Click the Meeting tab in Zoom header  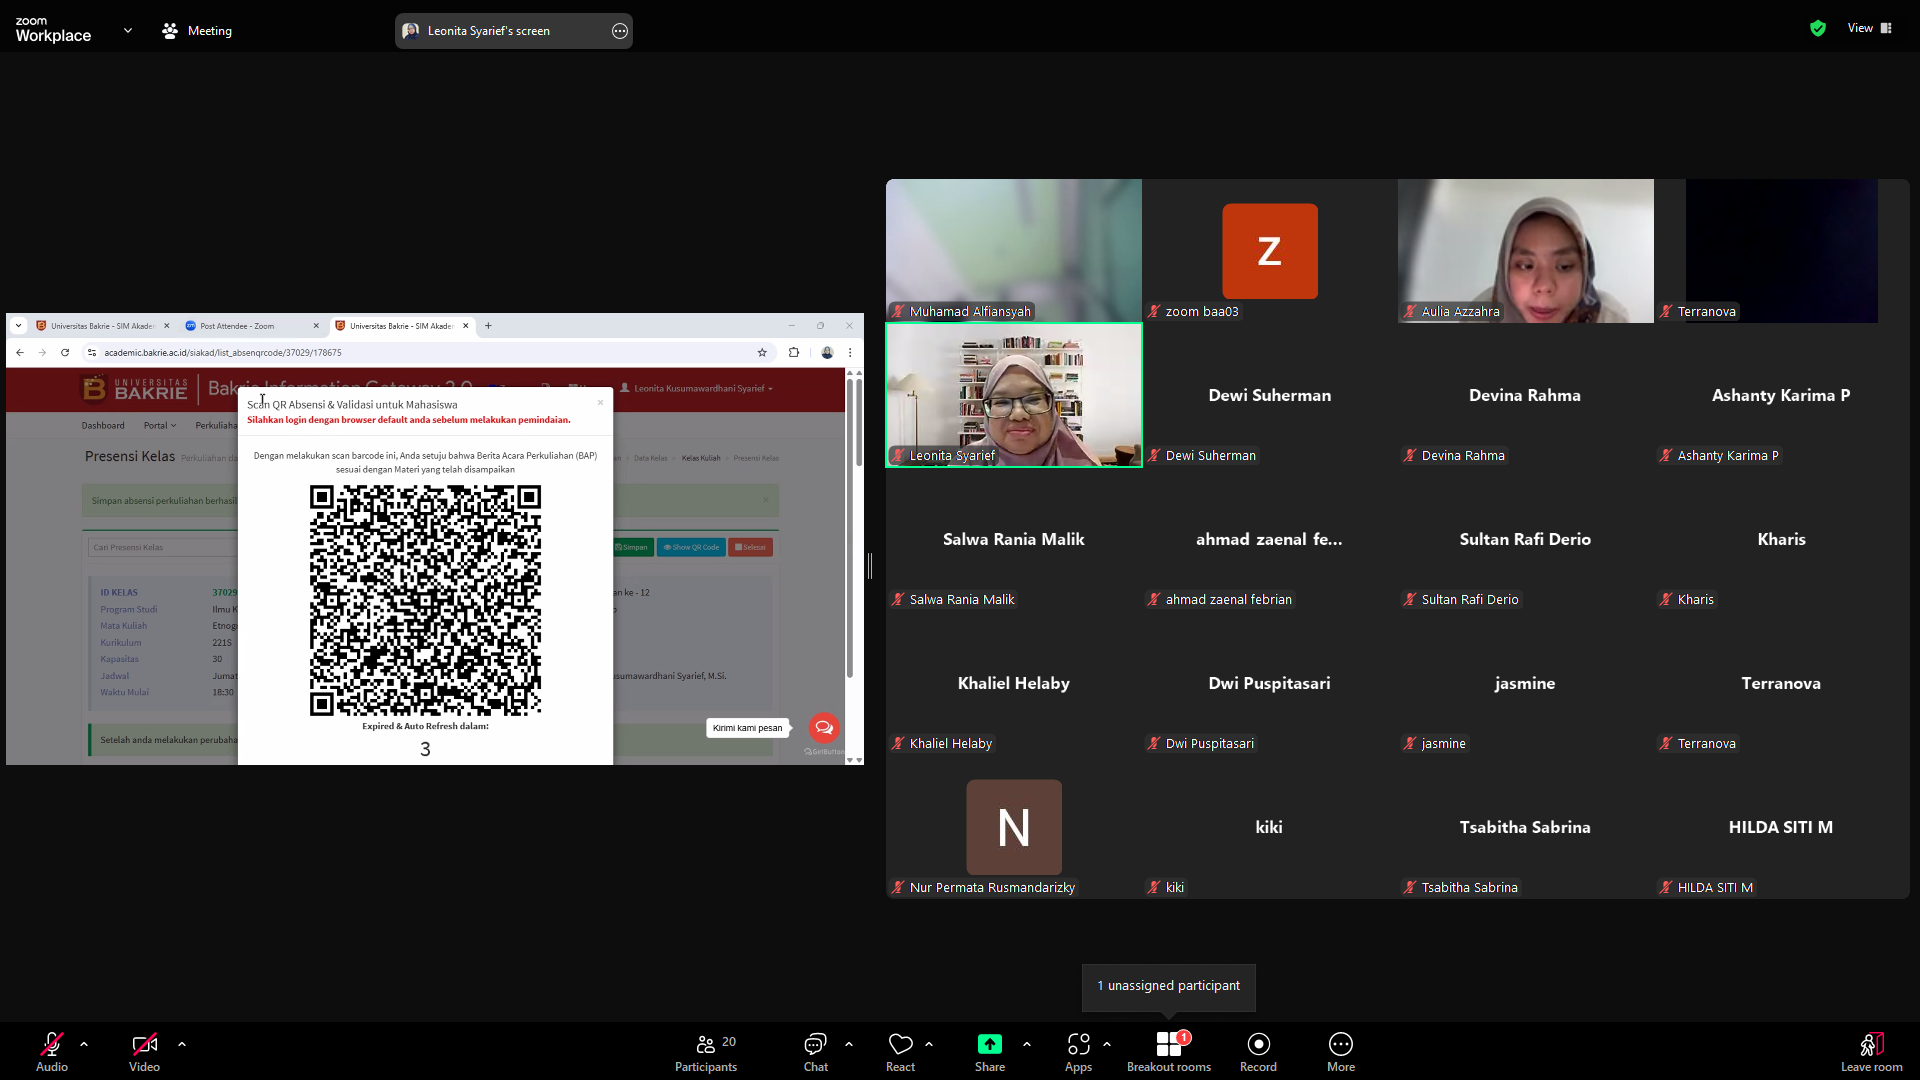[197, 31]
